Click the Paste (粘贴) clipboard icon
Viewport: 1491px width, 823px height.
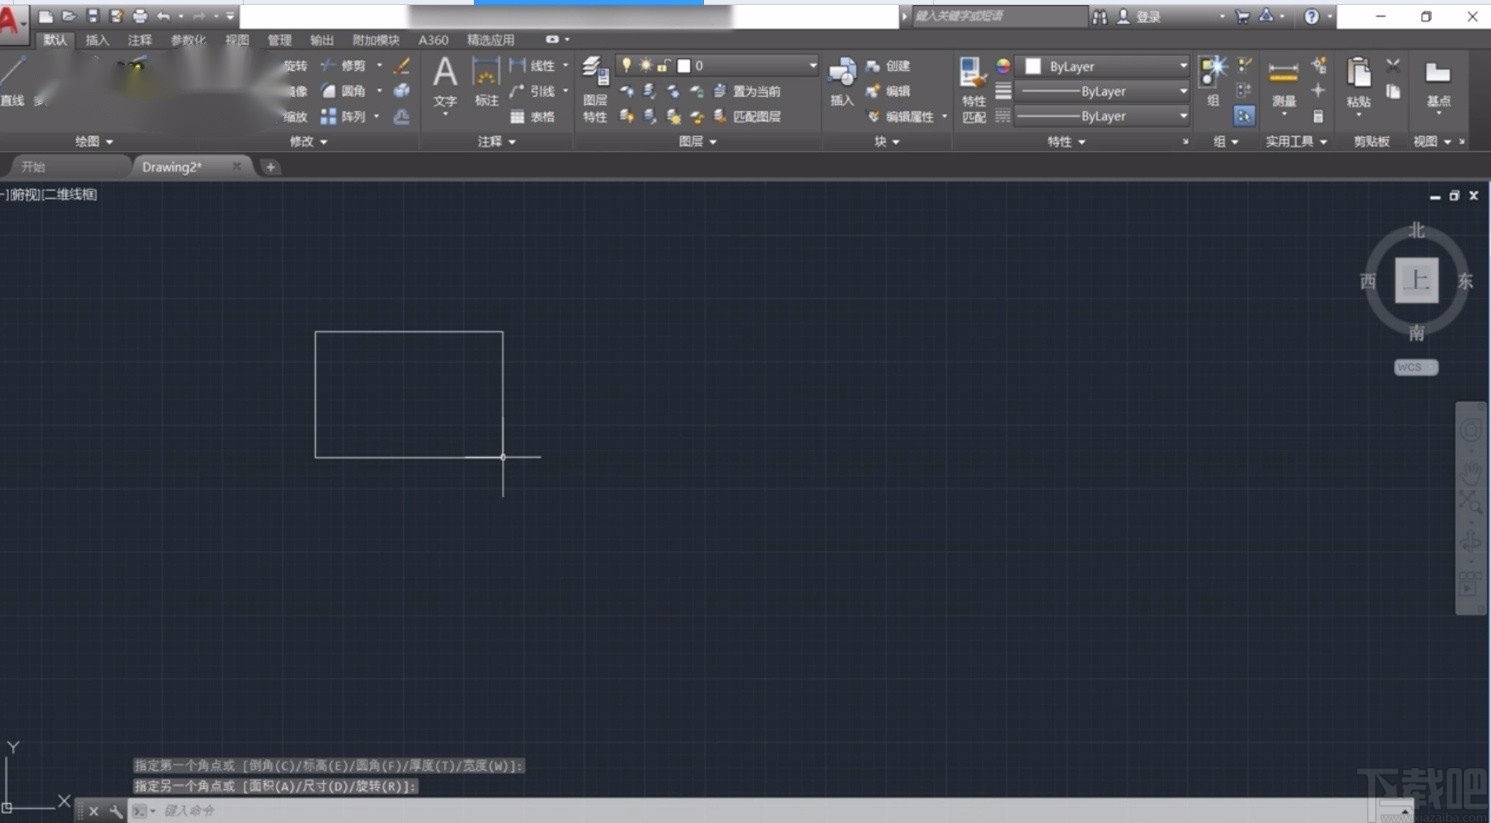pyautogui.click(x=1358, y=82)
